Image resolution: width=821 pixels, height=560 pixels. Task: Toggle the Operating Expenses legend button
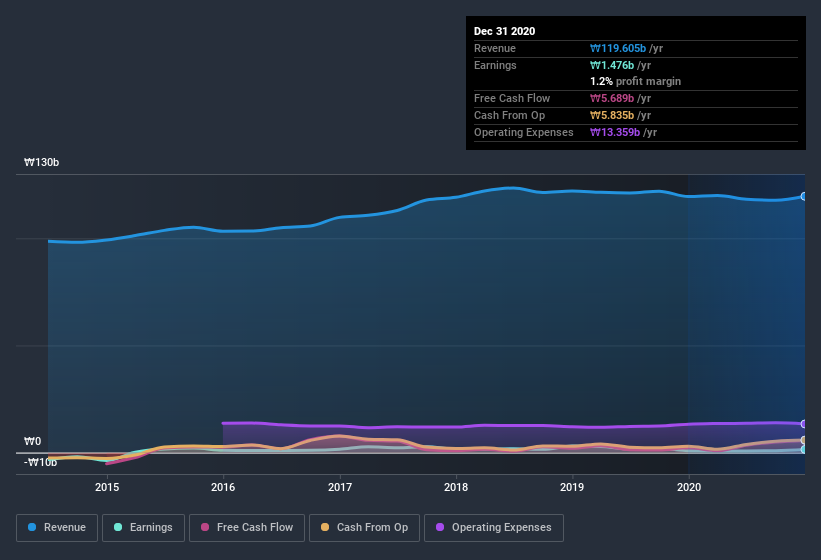pyautogui.click(x=494, y=528)
